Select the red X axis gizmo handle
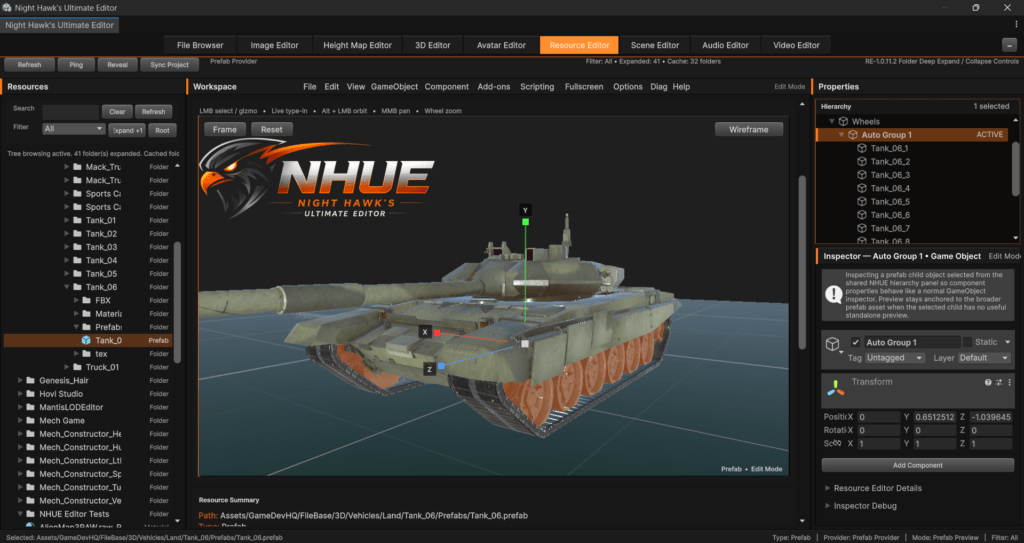 click(x=437, y=333)
